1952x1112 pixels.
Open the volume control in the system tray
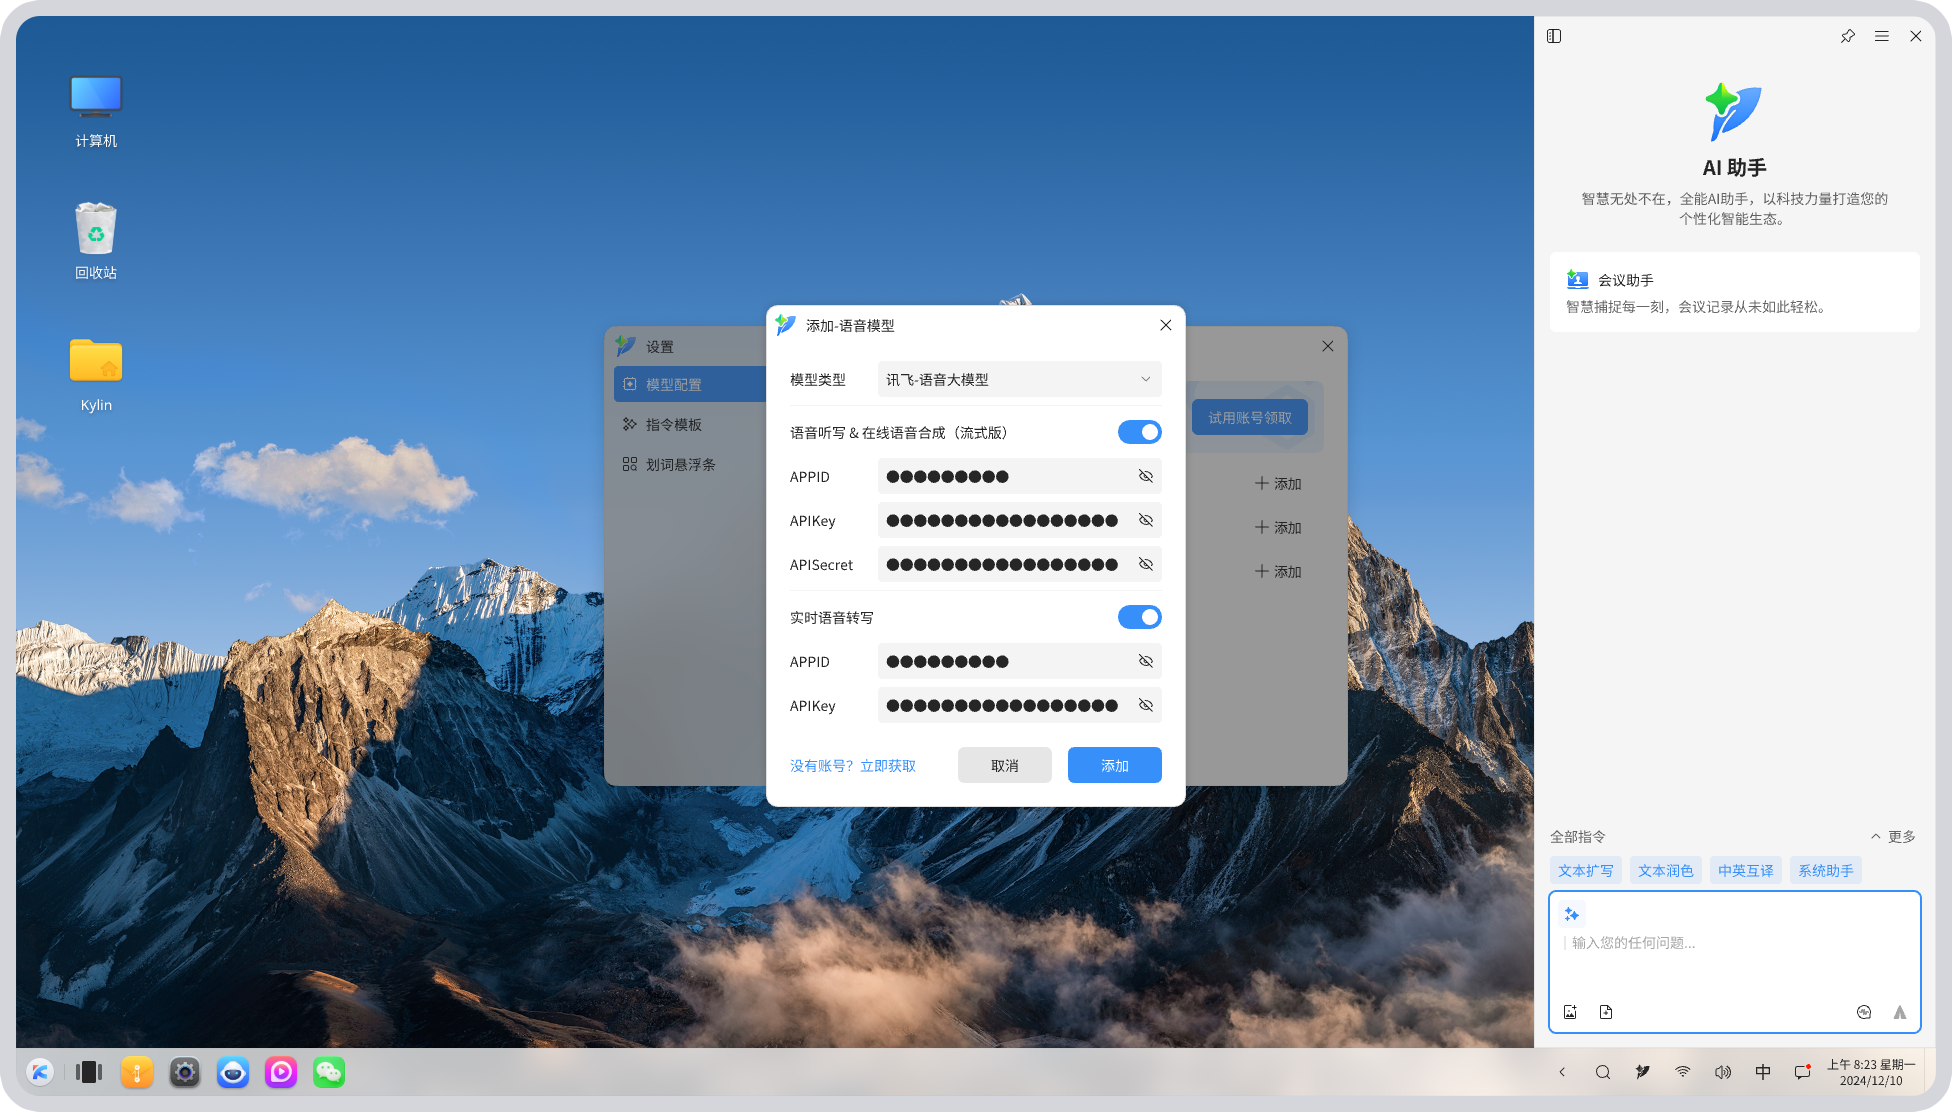1723,1071
